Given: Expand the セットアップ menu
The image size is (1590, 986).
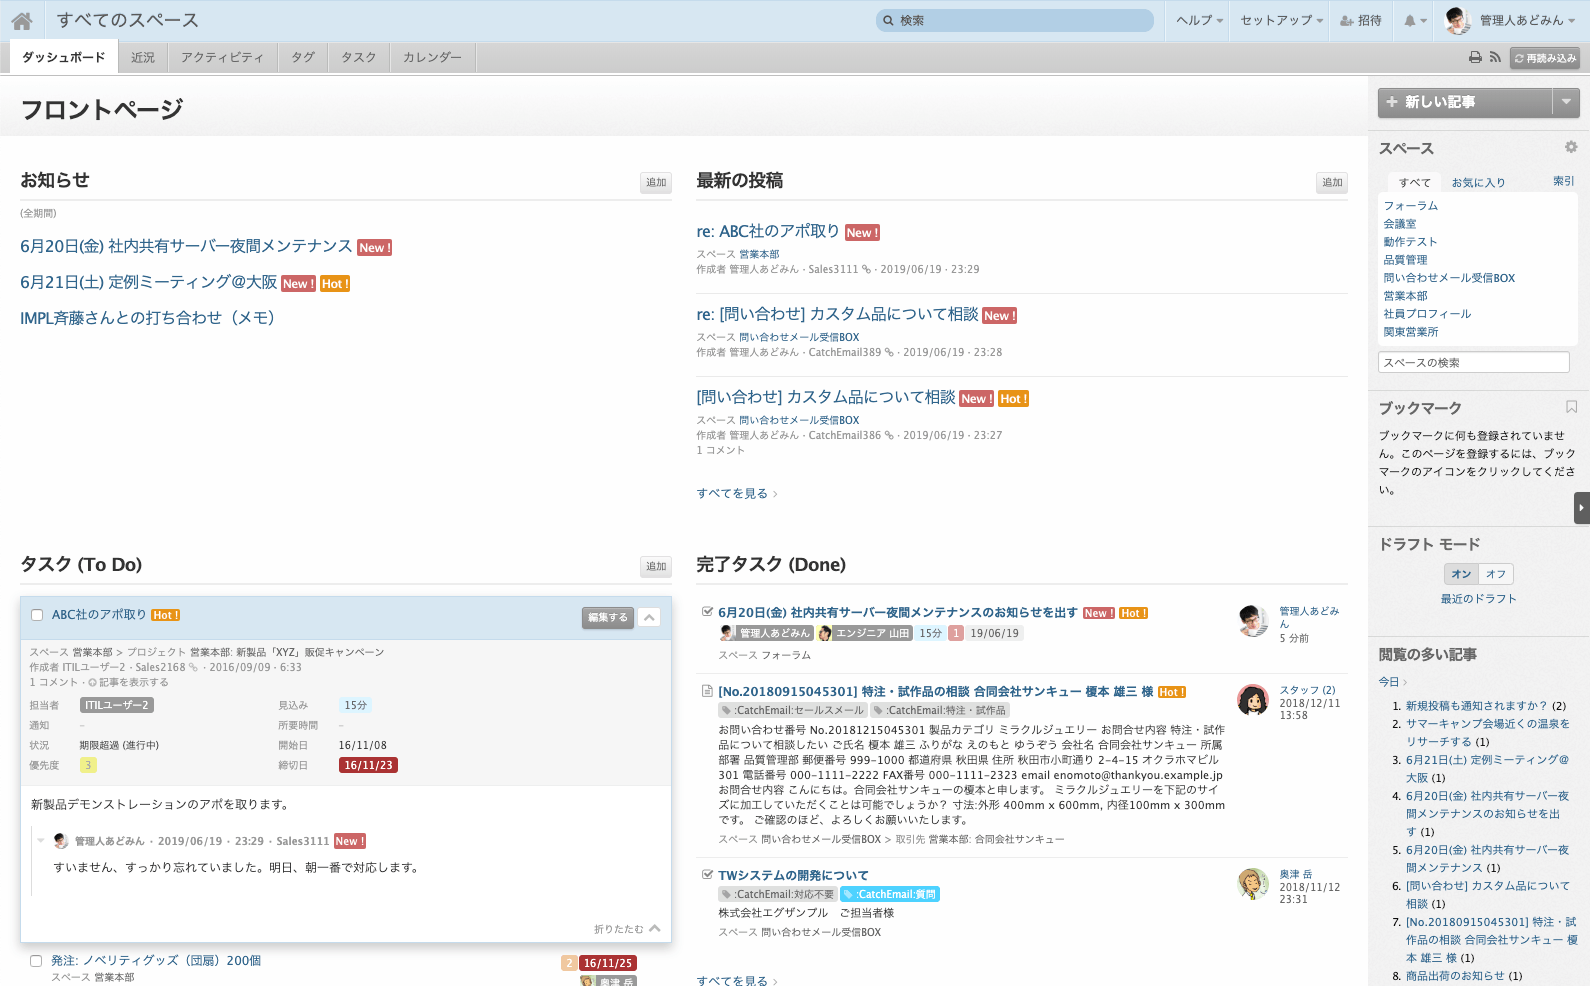Looking at the screenshot, I should (1281, 21).
